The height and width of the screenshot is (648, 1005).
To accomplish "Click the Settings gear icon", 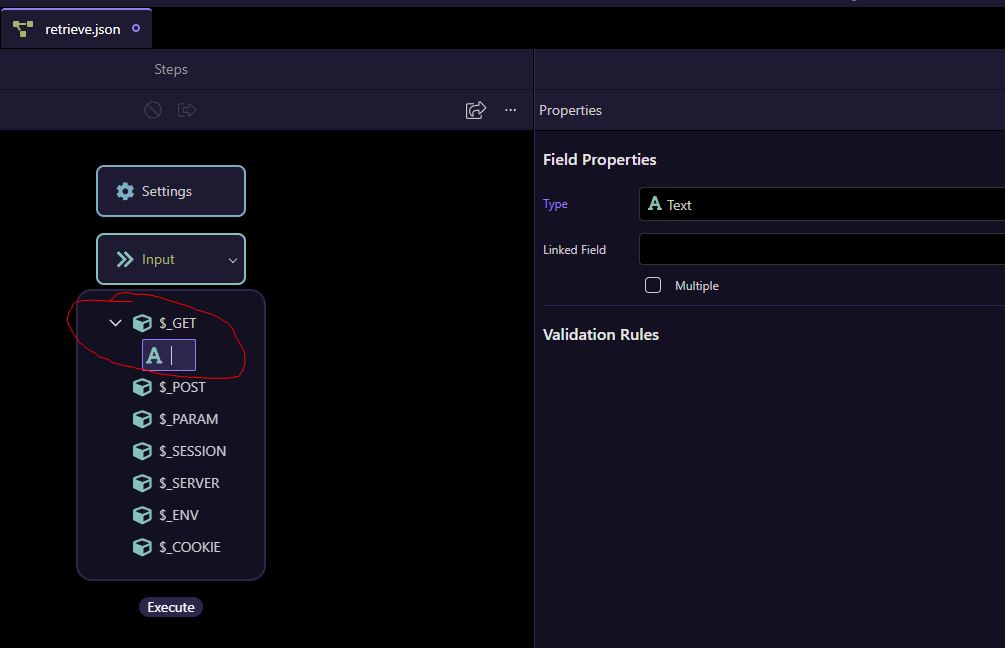I will pyautogui.click(x=125, y=191).
